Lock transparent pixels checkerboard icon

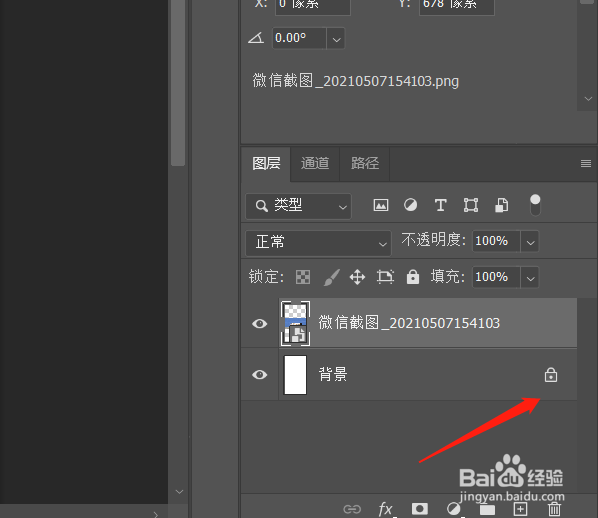tap(303, 277)
